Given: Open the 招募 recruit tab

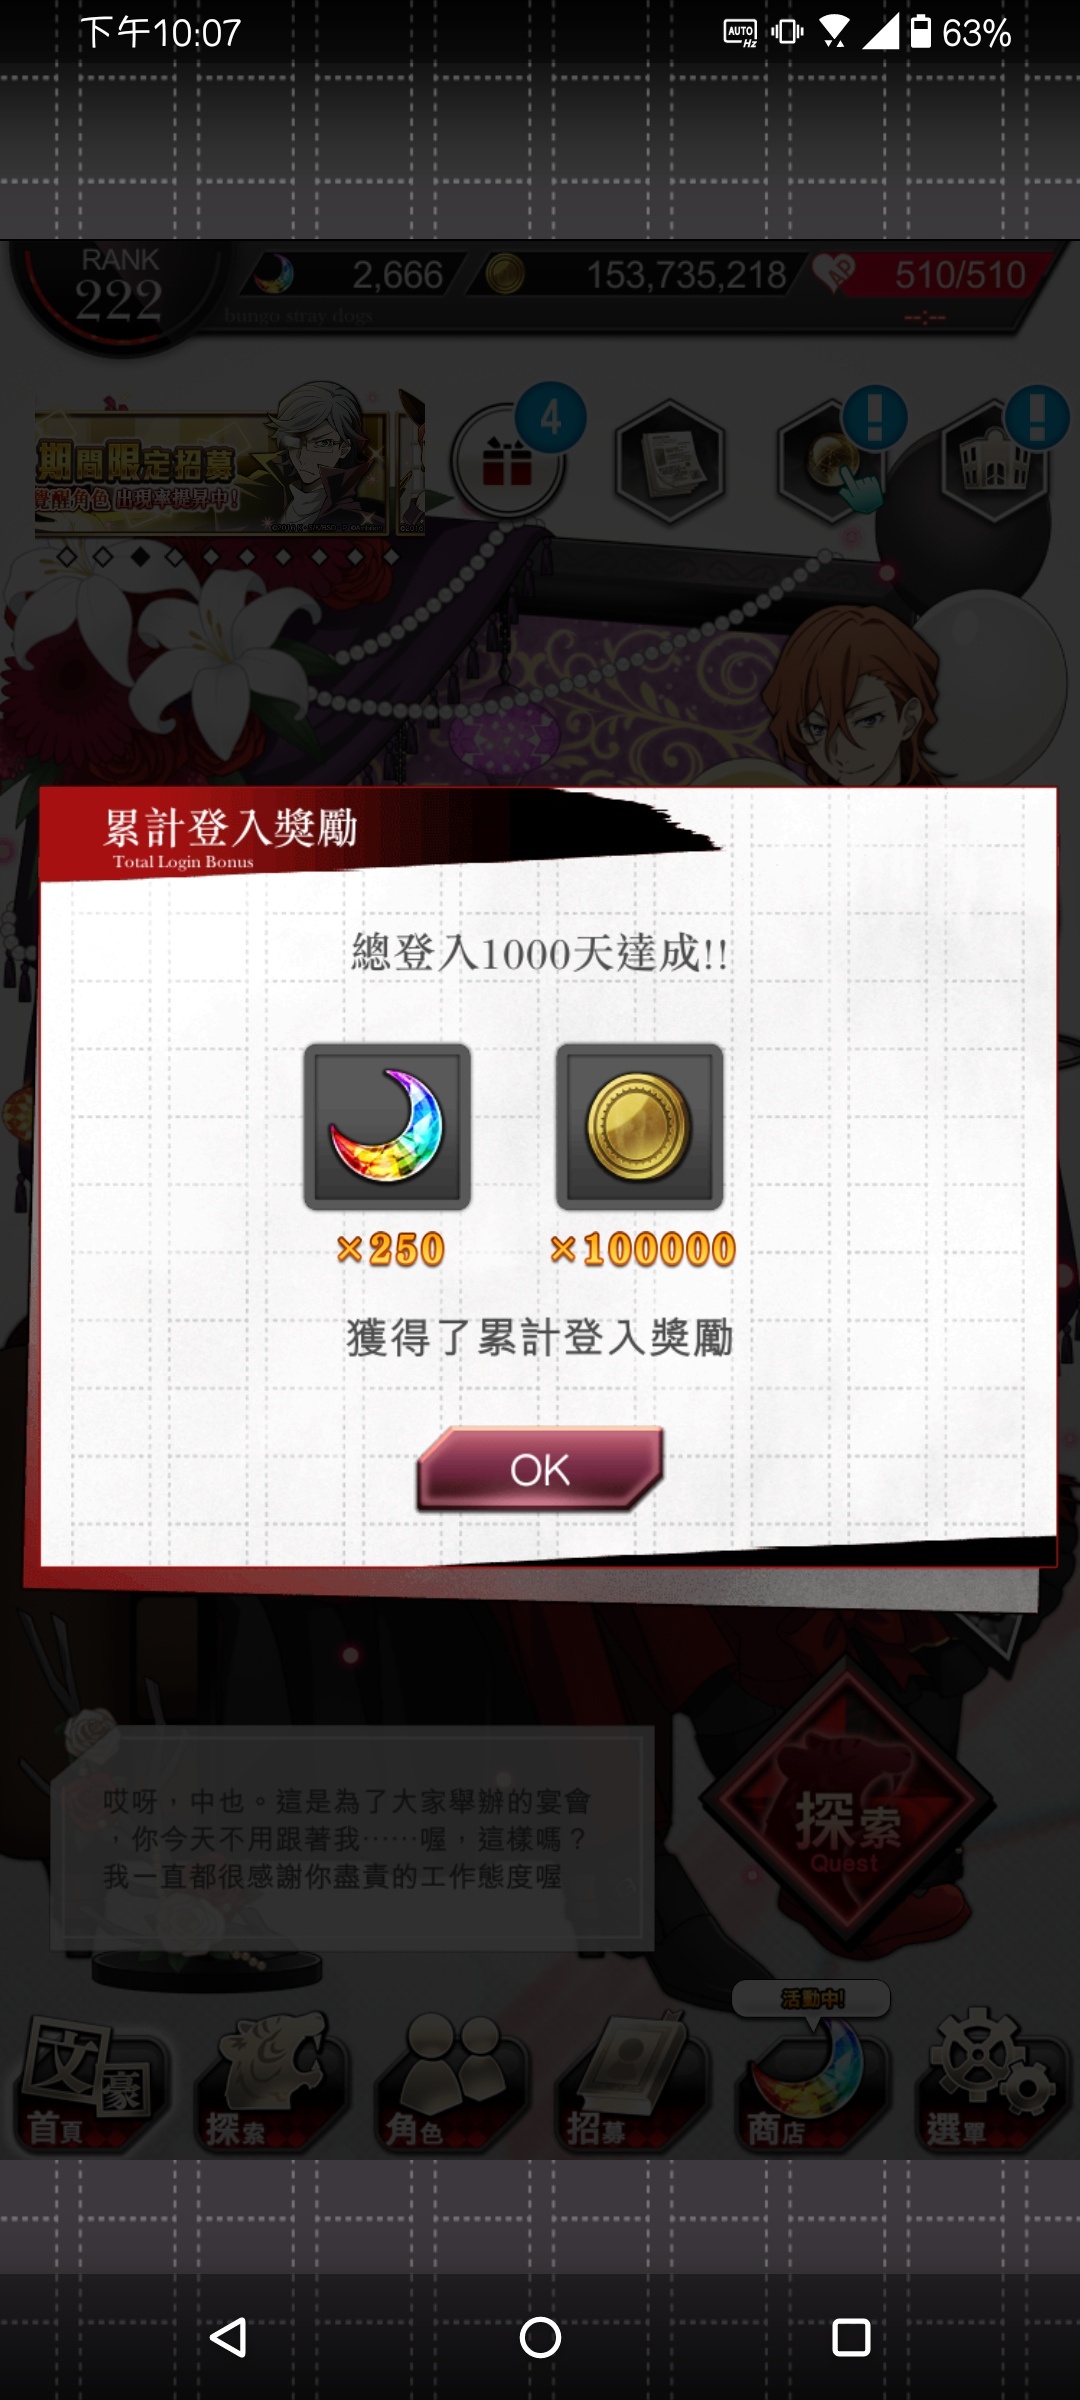Looking at the screenshot, I should pyautogui.click(x=630, y=2084).
